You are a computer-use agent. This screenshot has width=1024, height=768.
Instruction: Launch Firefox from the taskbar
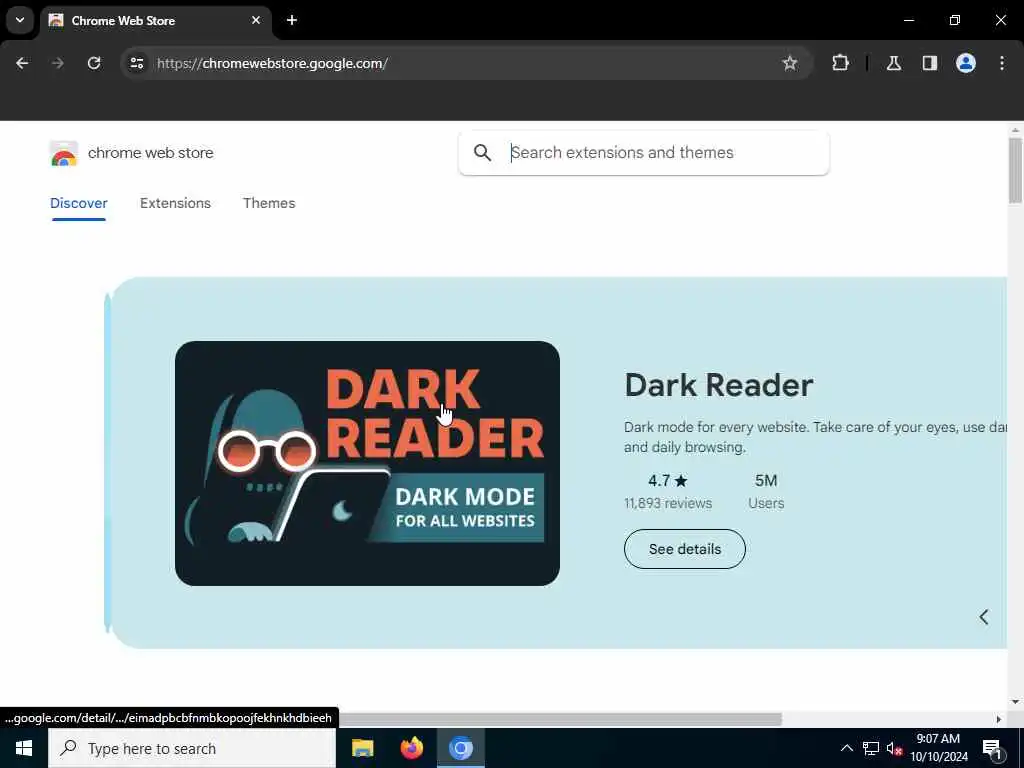(411, 748)
